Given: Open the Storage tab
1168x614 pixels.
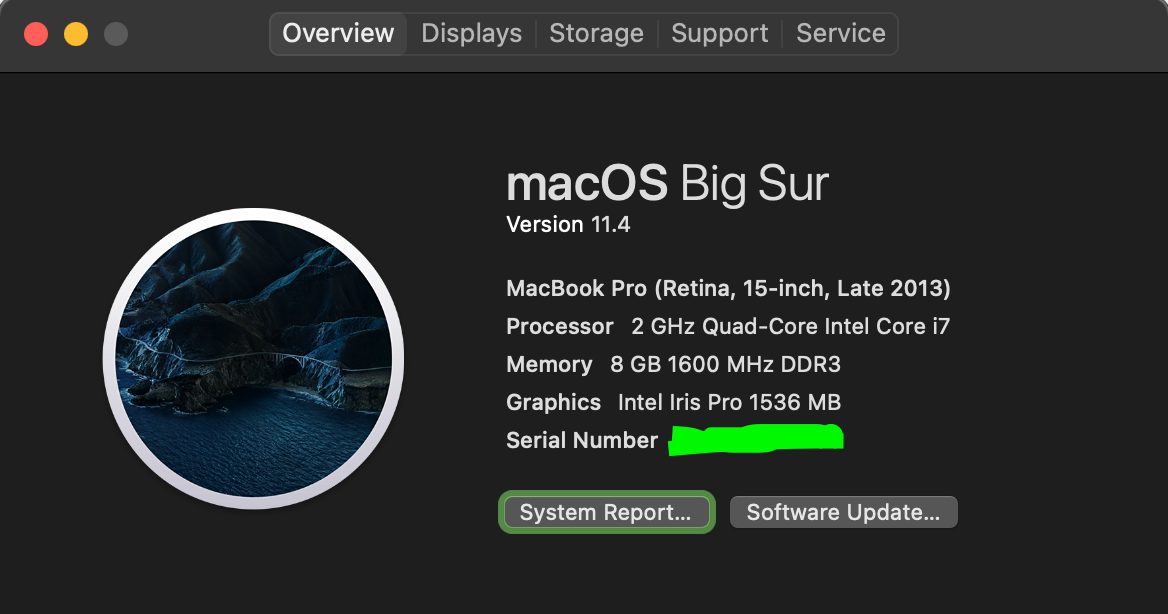Looking at the screenshot, I should tap(596, 34).
